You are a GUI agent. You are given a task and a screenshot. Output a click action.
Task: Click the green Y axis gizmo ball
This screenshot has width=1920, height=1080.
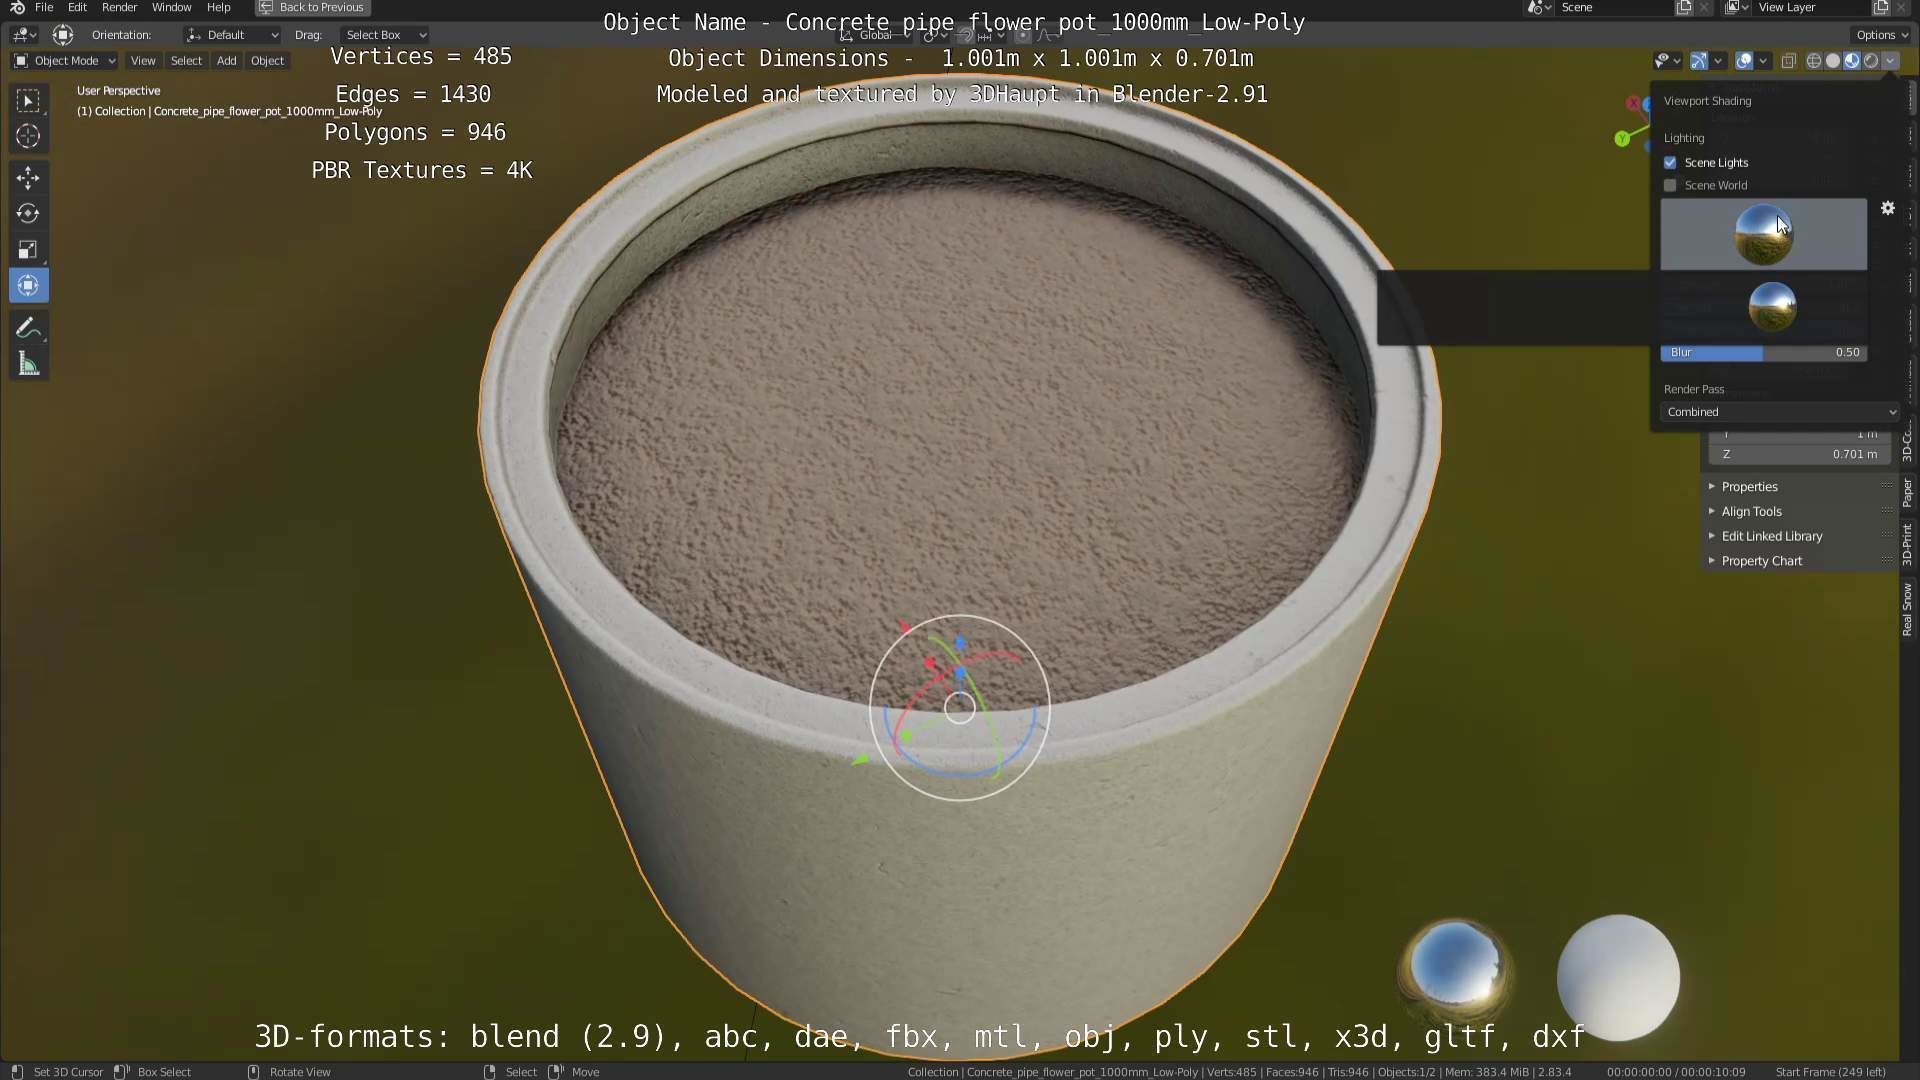pyautogui.click(x=1622, y=139)
